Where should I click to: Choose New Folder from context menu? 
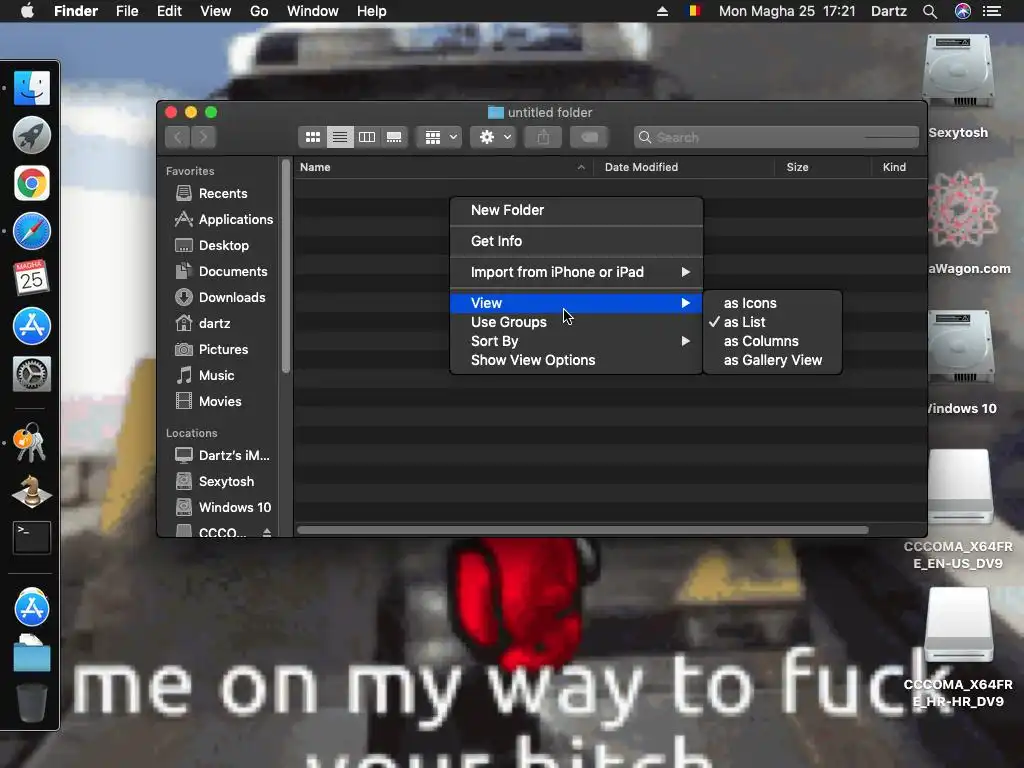(576, 210)
